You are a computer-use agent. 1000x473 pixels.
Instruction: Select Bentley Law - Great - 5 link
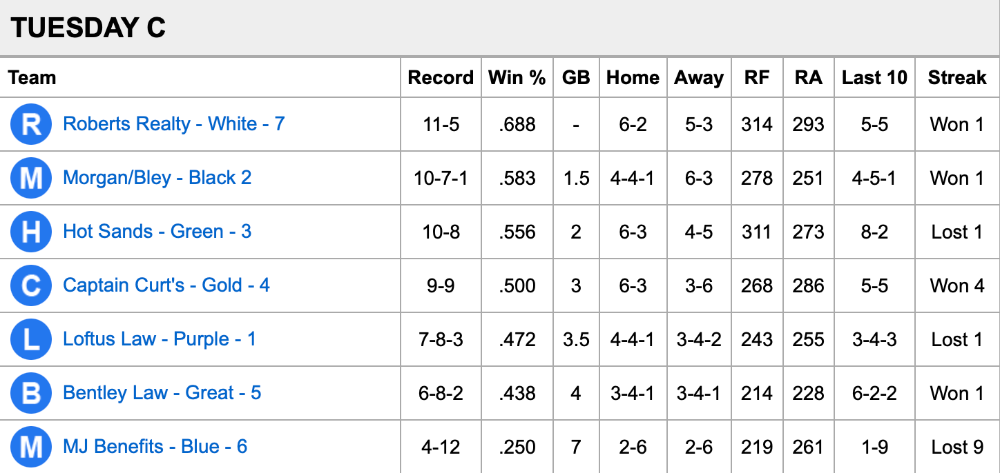pyautogui.click(x=162, y=393)
